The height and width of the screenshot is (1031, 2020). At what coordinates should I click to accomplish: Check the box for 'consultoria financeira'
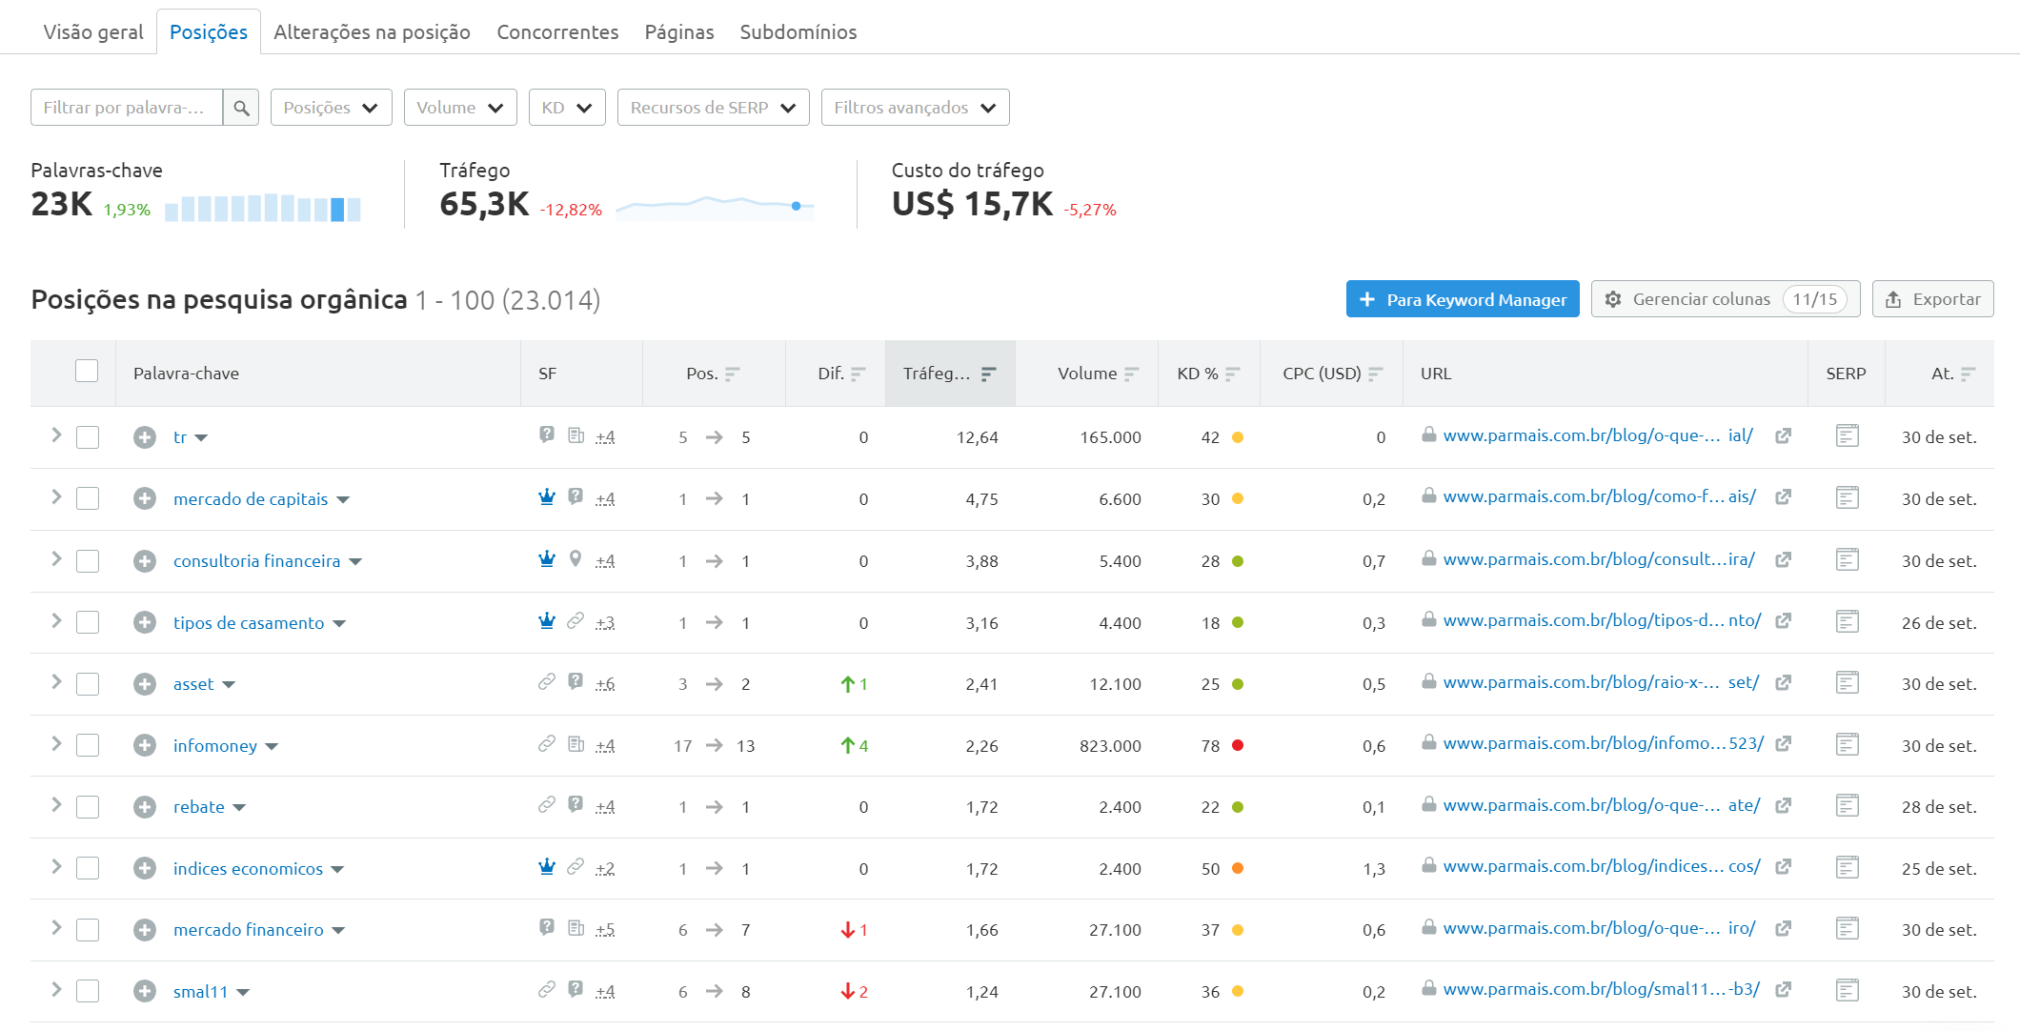[88, 561]
